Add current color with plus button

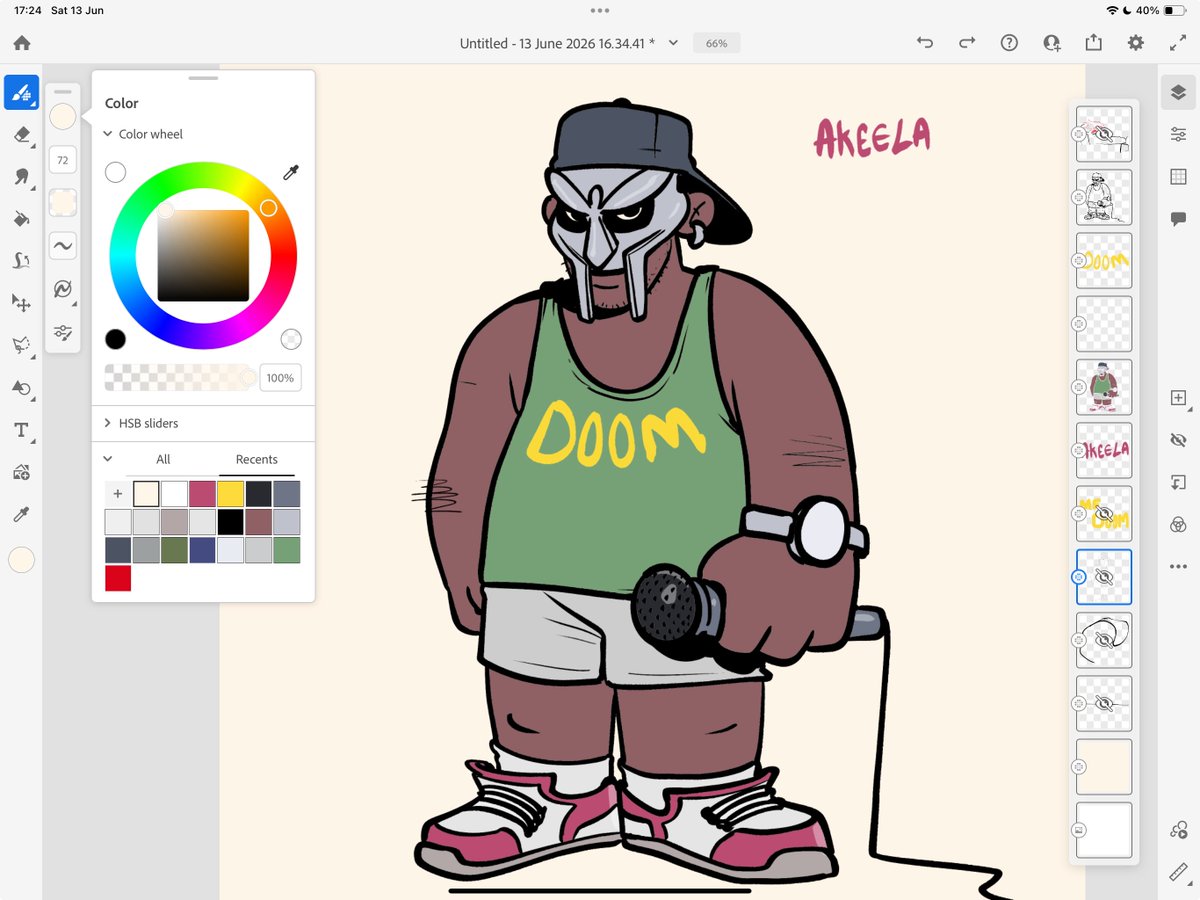coord(118,494)
